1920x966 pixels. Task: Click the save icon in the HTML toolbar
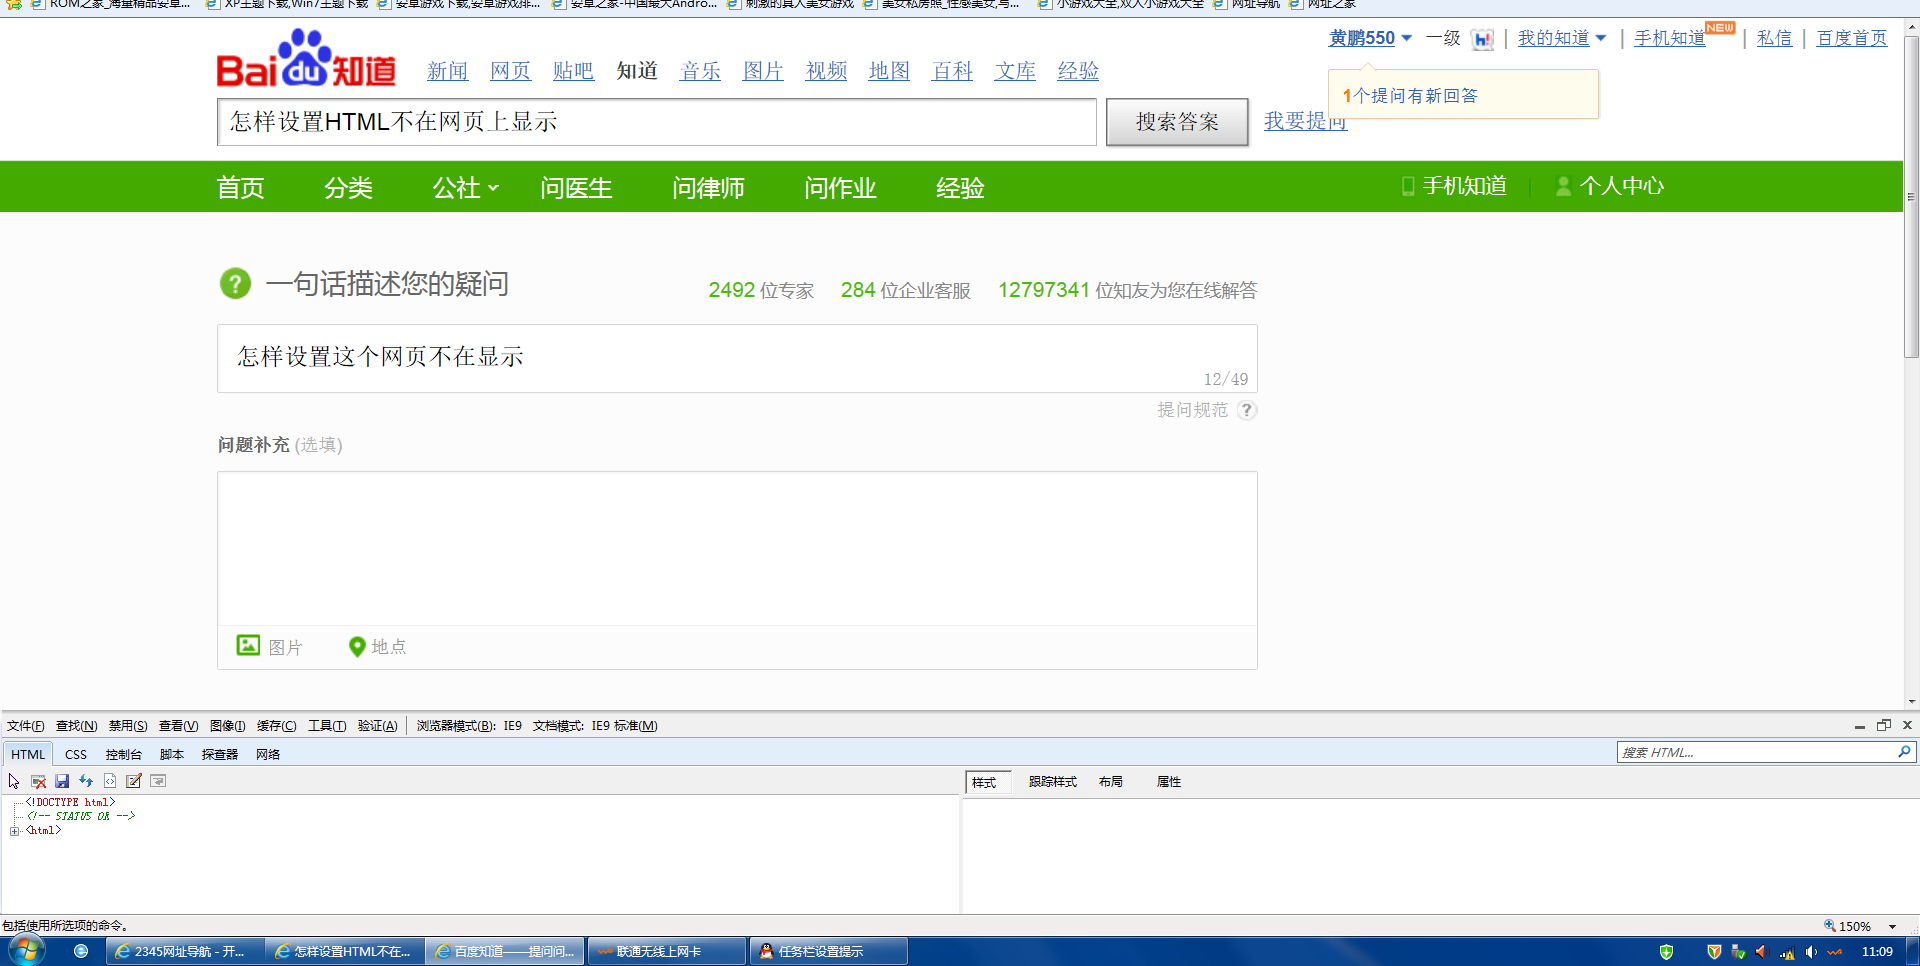tap(61, 781)
